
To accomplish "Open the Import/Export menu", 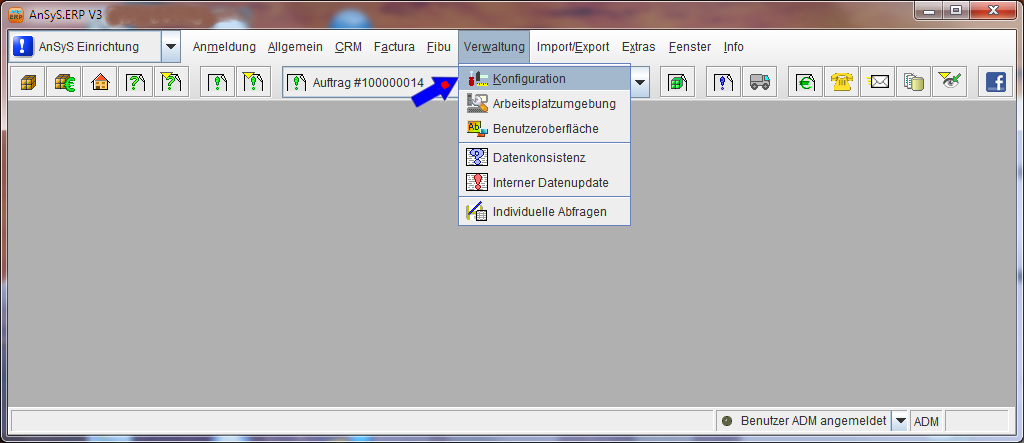I will click(572, 47).
